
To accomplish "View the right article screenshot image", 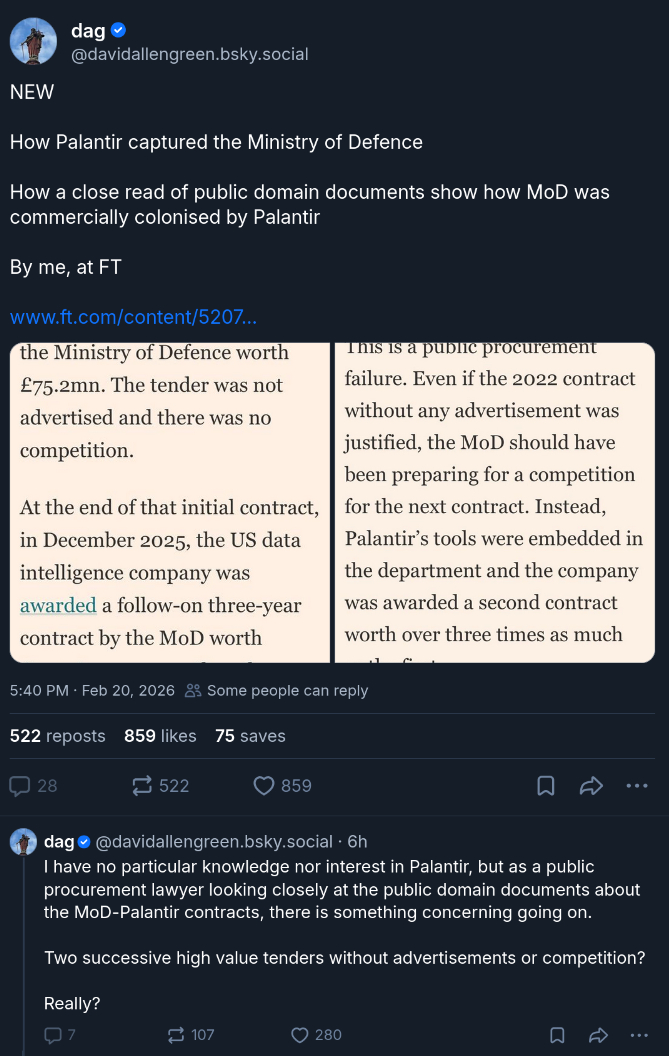I will click(x=495, y=502).
